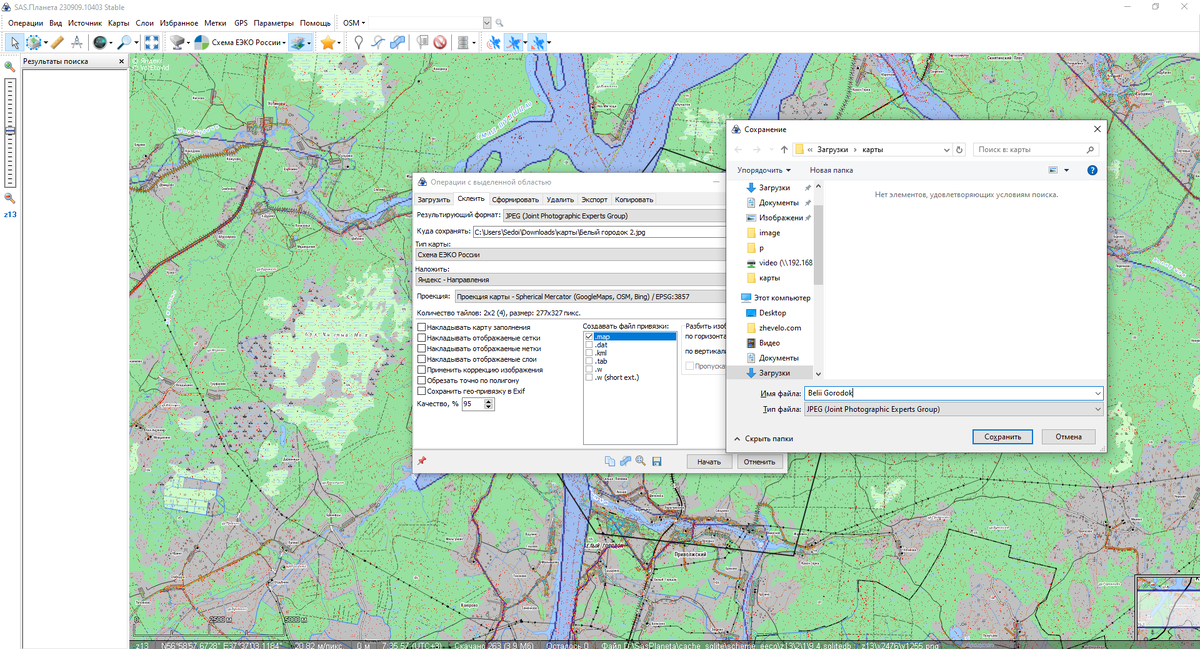Select the ruler distance measurement tool
This screenshot has height=649, width=1200.
coord(56,43)
